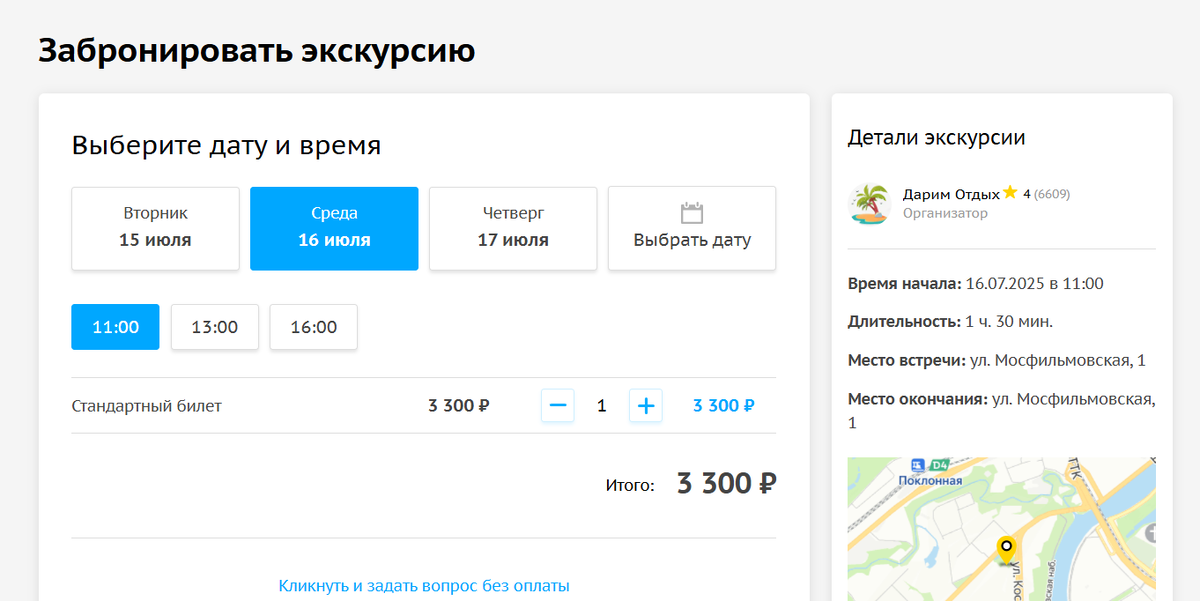
Task: Click the Дарим Отдых organizer avatar
Action: tap(869, 203)
